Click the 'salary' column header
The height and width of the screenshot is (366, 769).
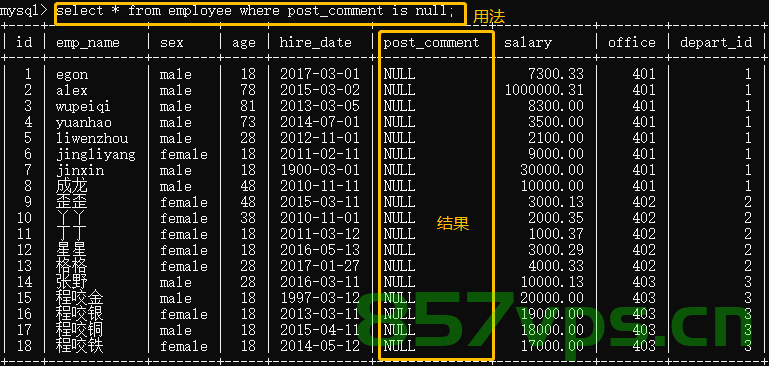pyautogui.click(x=528, y=43)
